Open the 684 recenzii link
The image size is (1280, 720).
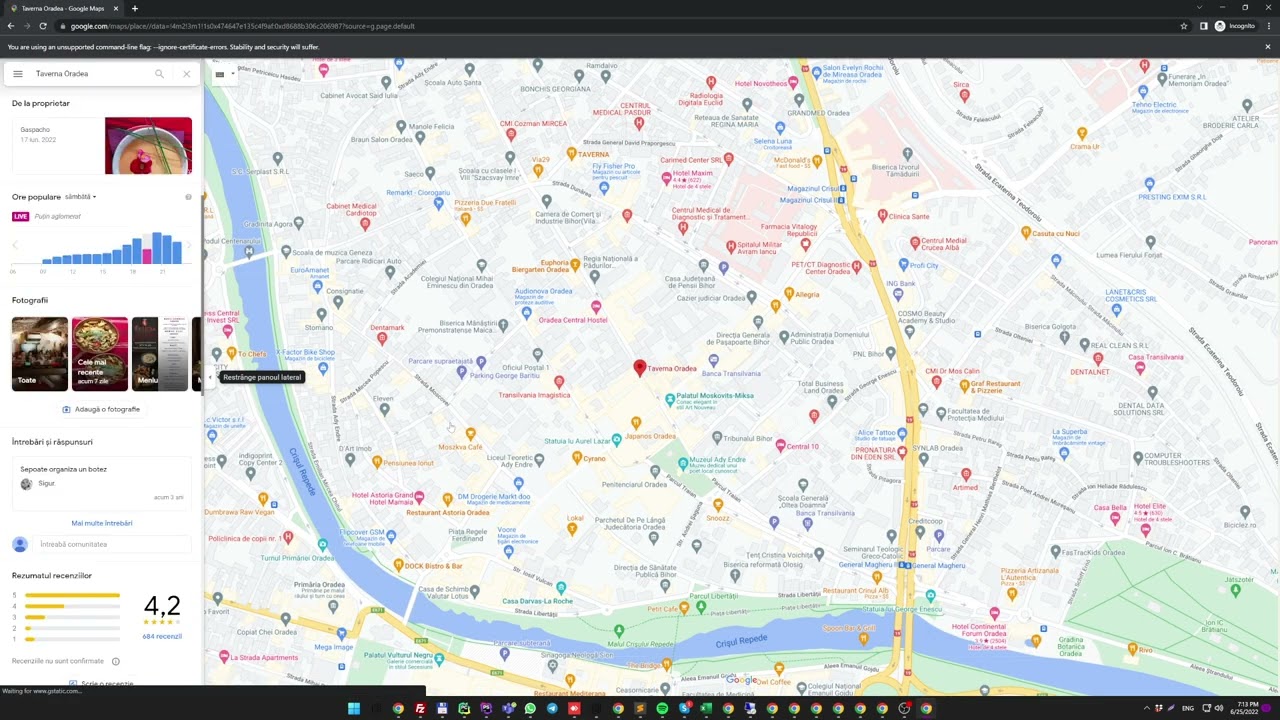162,636
